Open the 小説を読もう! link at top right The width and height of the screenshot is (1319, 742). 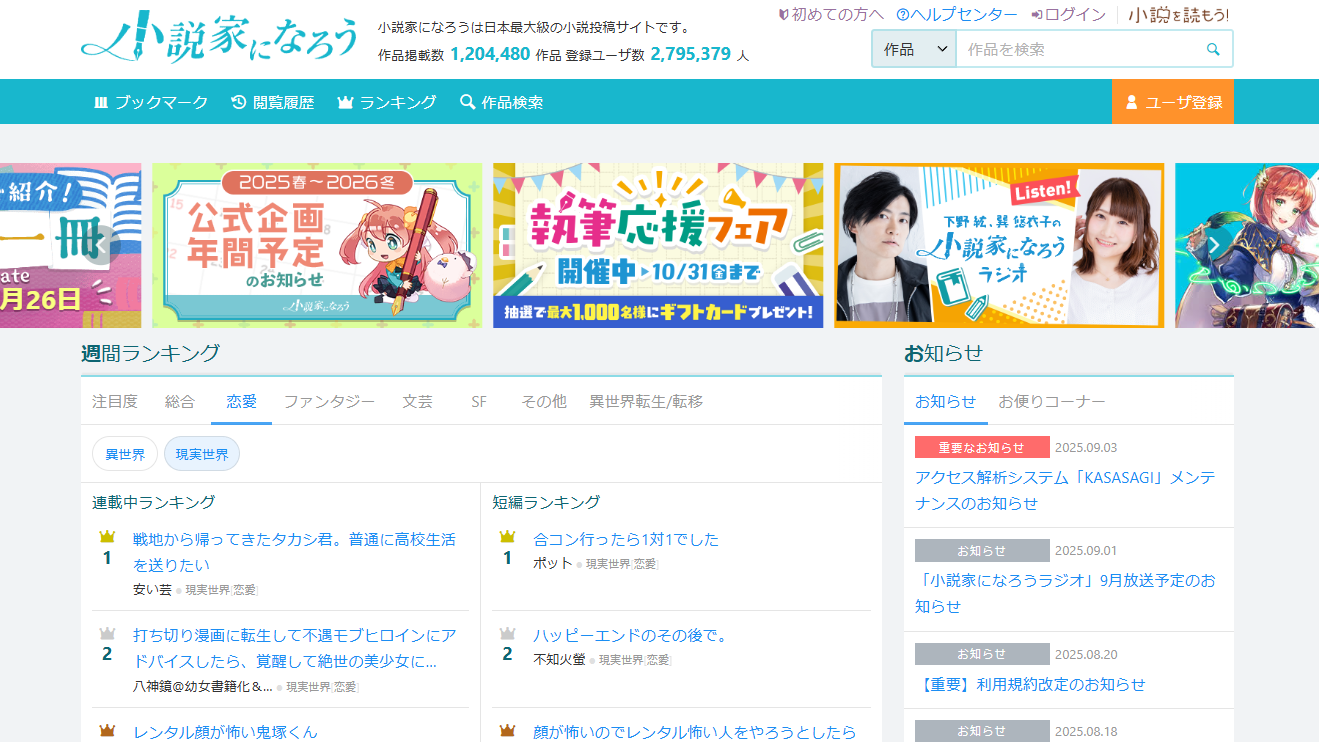[1179, 15]
